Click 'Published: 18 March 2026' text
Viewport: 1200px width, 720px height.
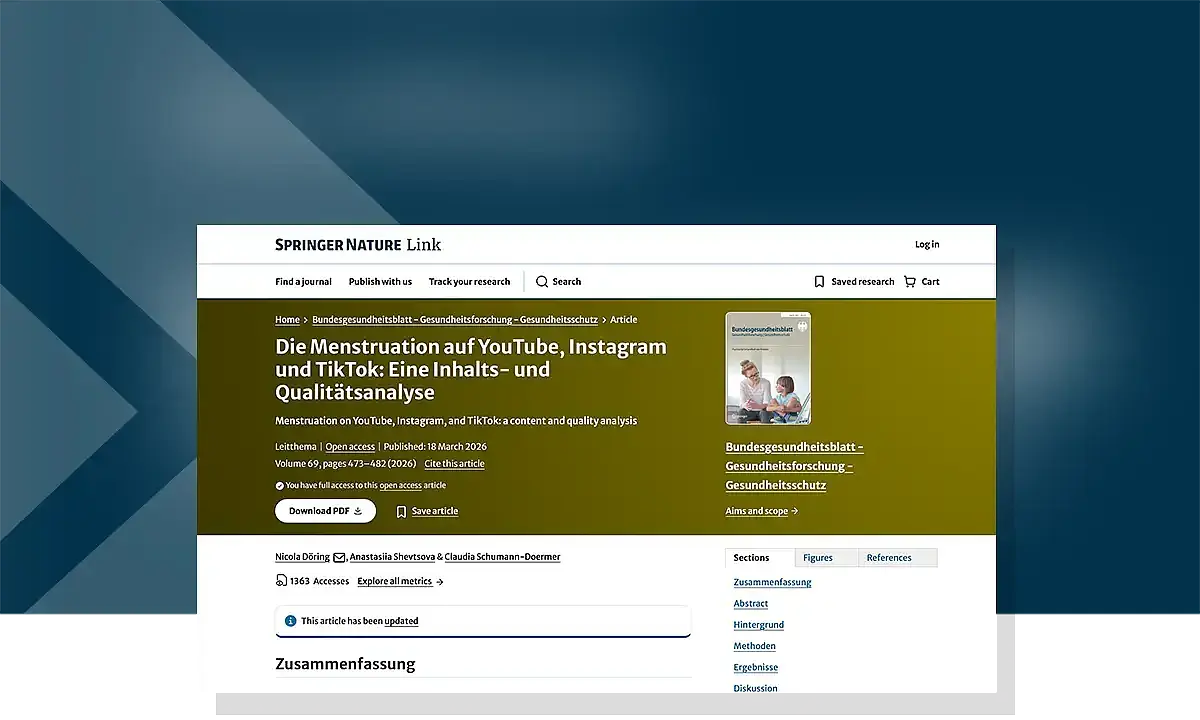pyautogui.click(x=435, y=447)
